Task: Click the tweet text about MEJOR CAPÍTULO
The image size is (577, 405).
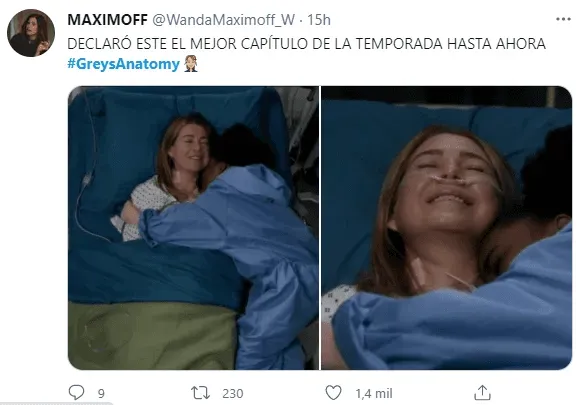Action: (306, 44)
